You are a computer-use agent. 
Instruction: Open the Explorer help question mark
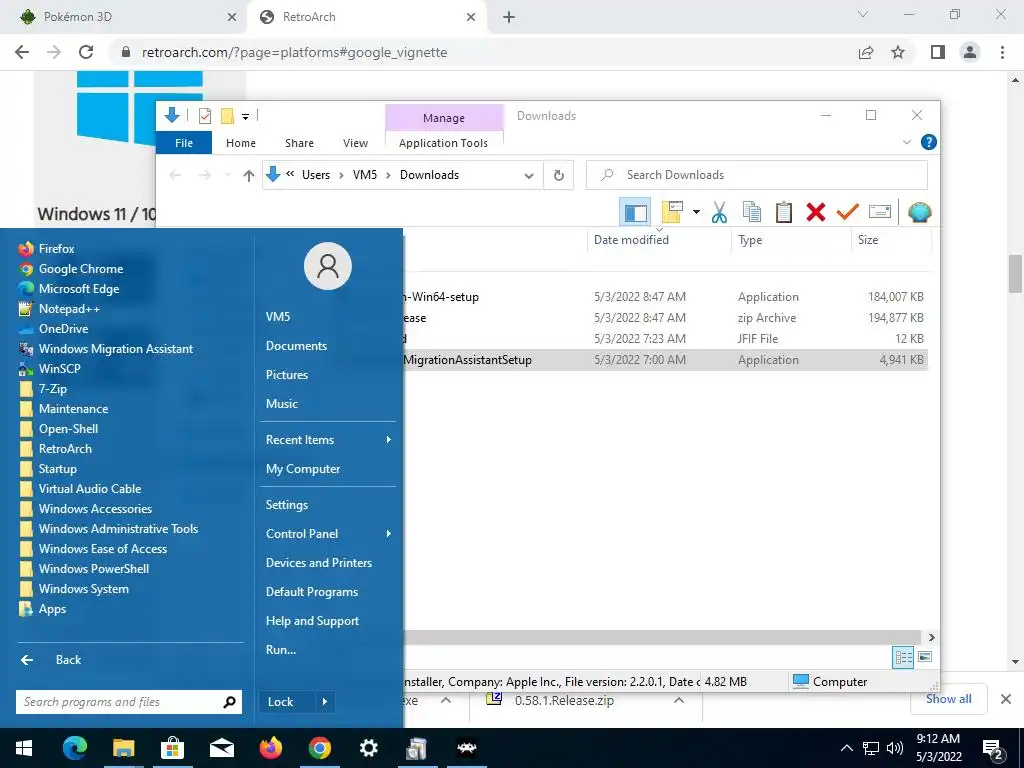(928, 142)
